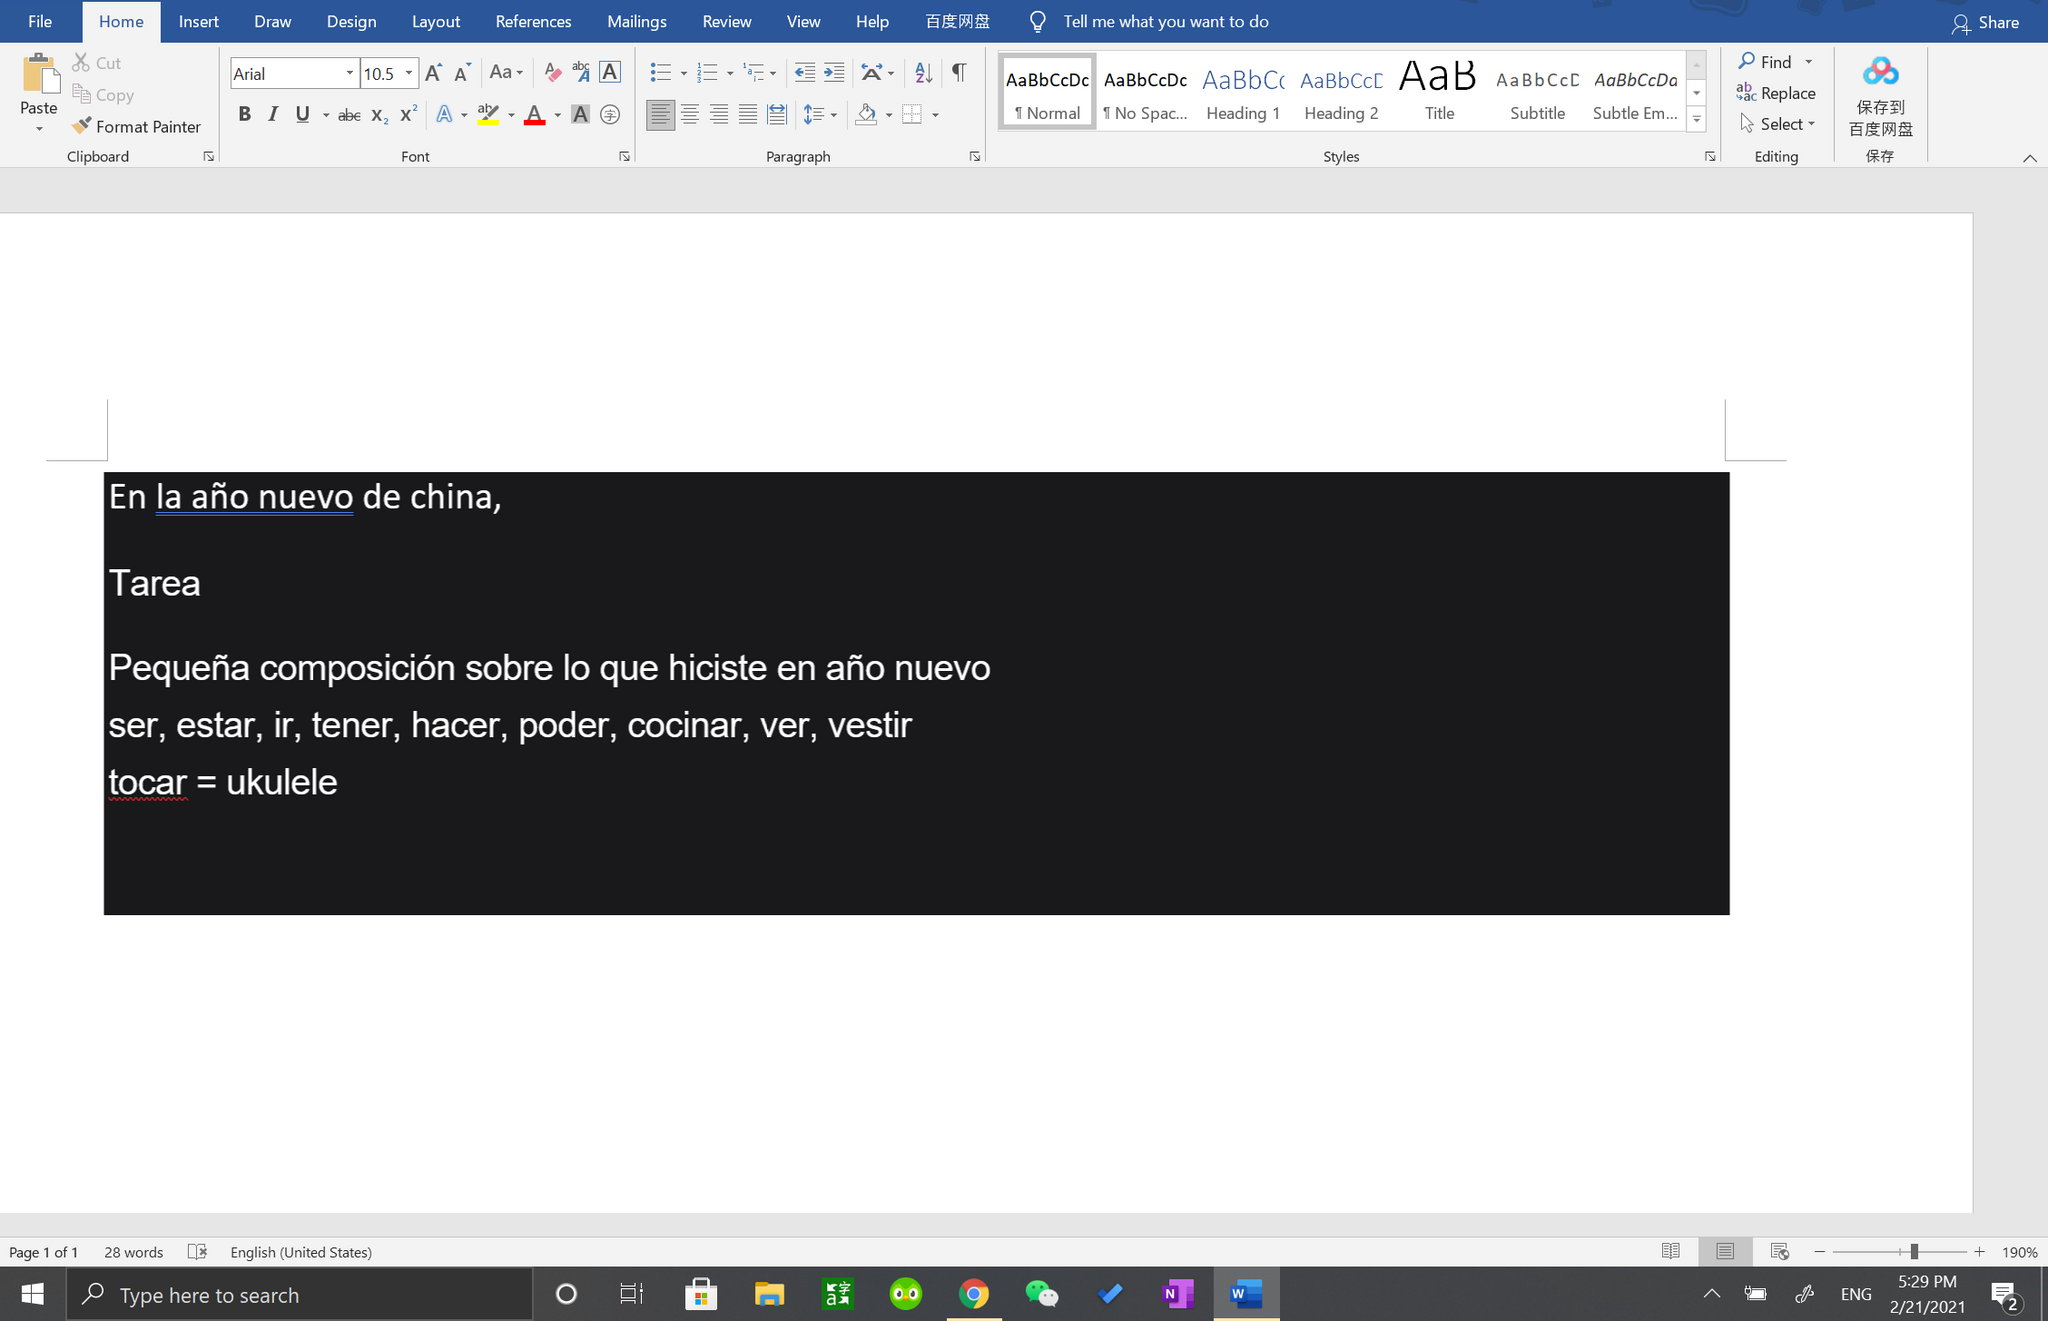This screenshot has width=2048, height=1321.
Task: Click the Decrease Indent icon
Action: (x=804, y=73)
